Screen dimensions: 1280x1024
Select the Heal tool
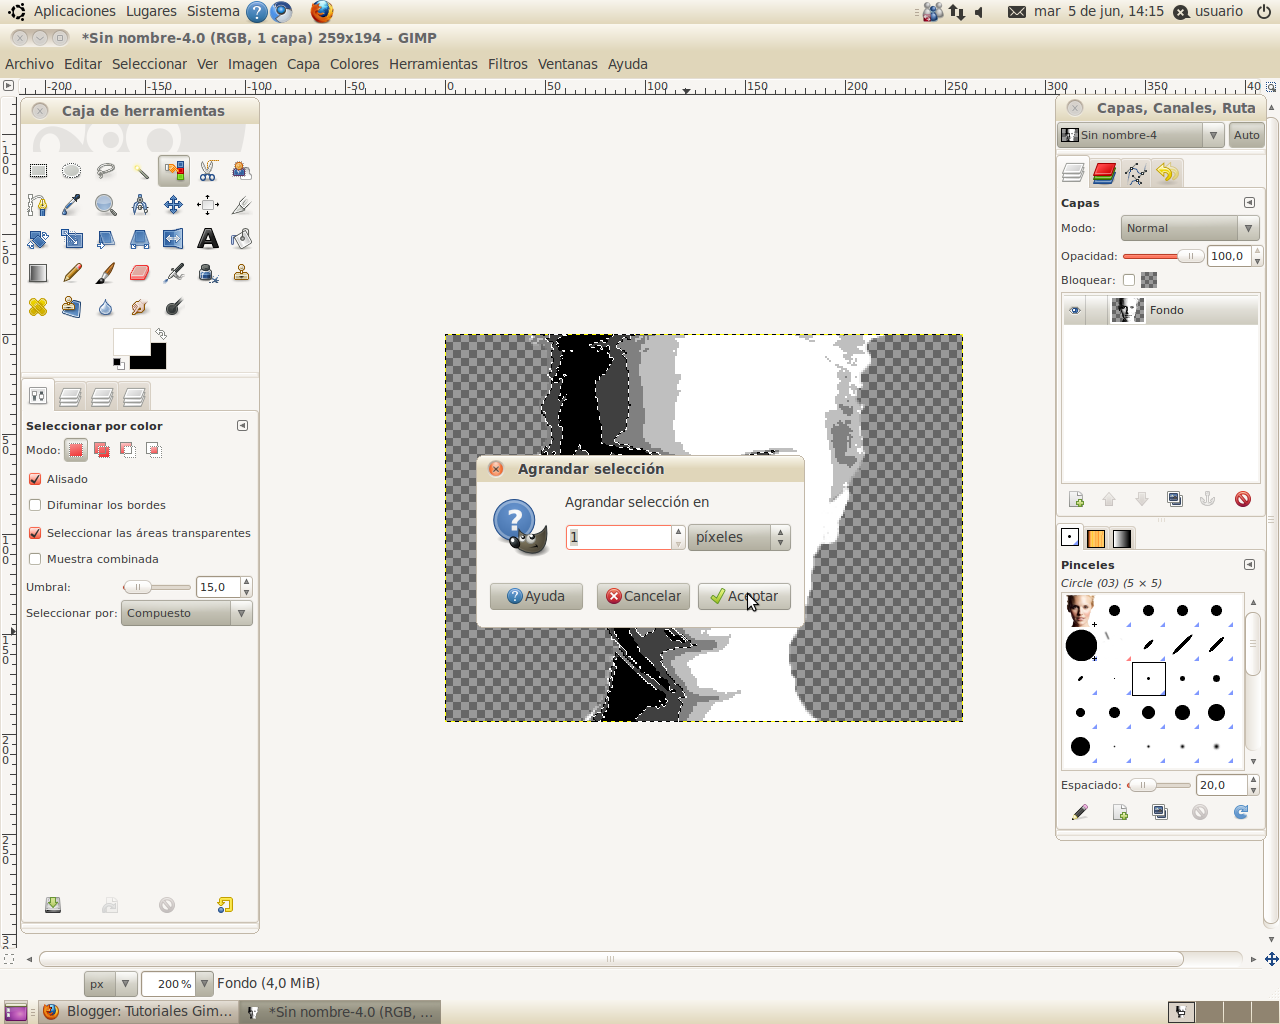(x=38, y=307)
